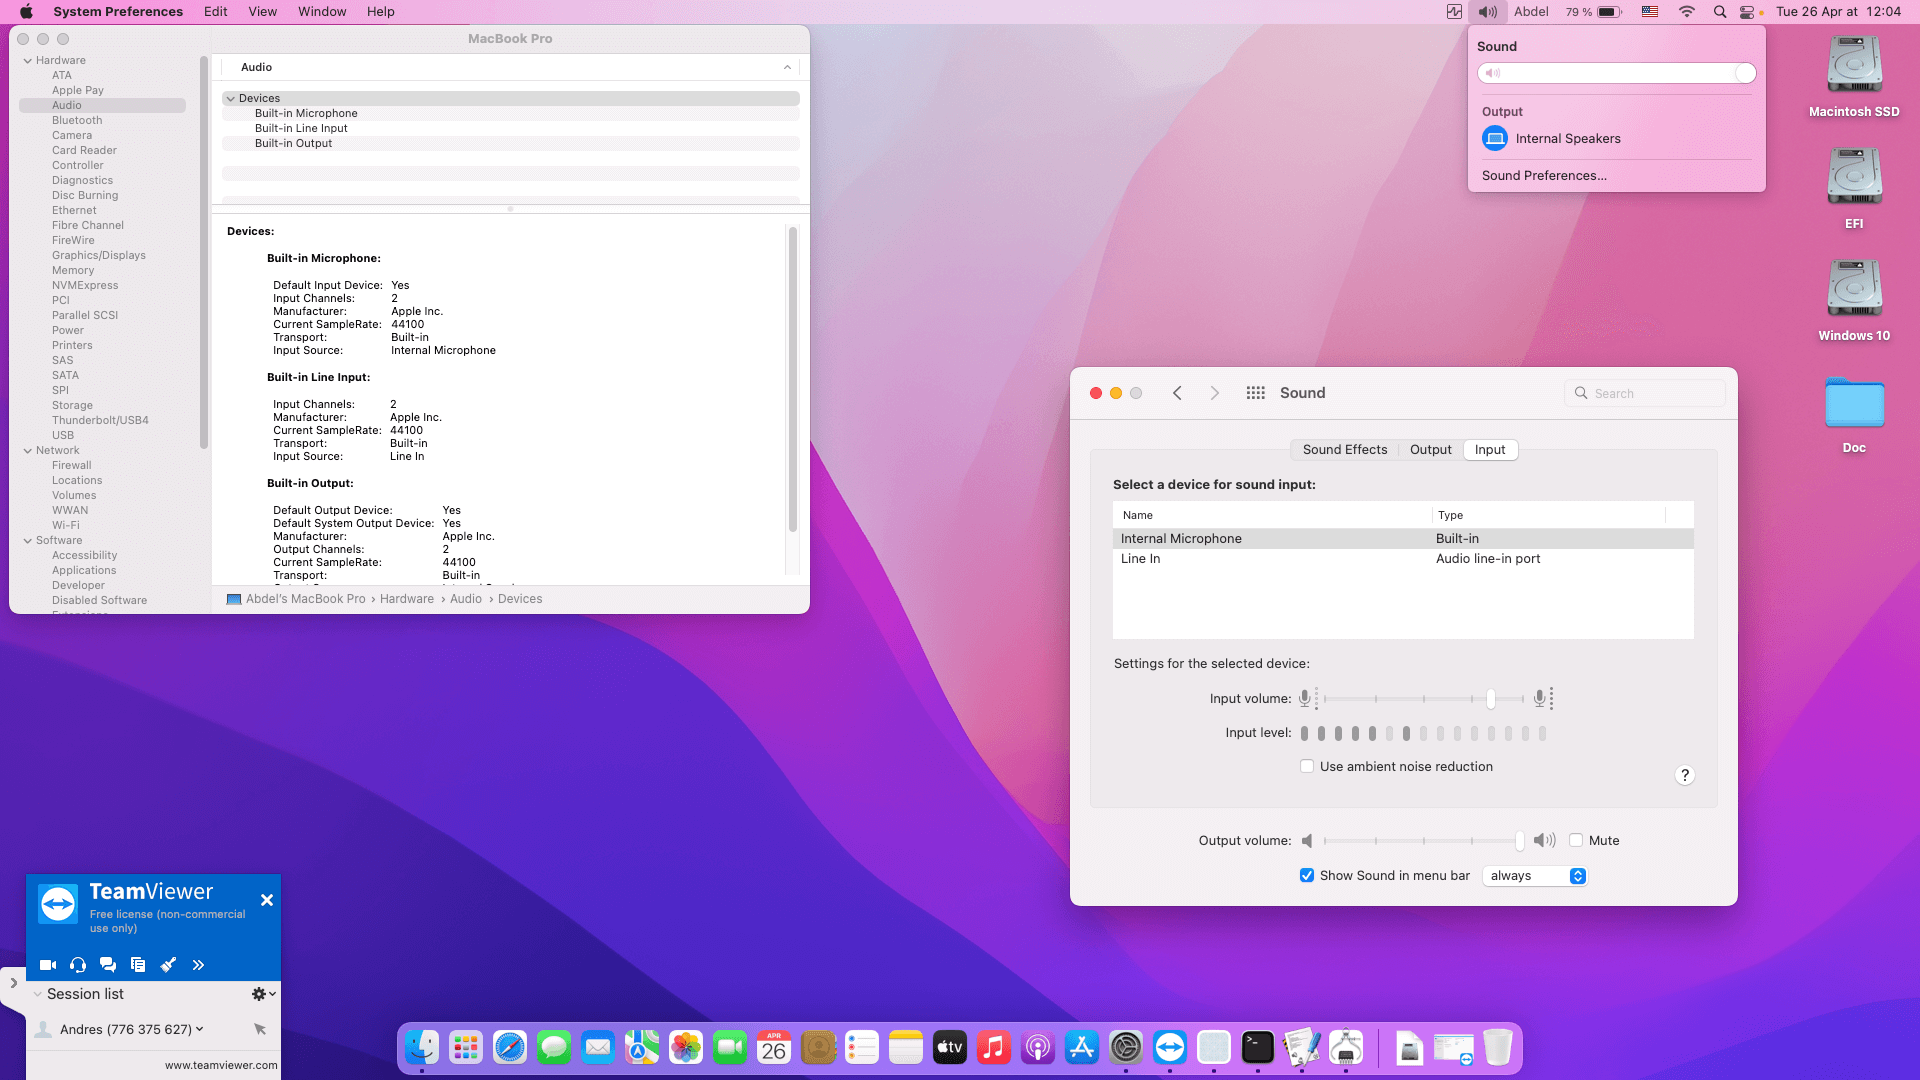Screen dimensions: 1920x1080
Task: Click the Sound volume icon in menu bar
Action: (1488, 12)
